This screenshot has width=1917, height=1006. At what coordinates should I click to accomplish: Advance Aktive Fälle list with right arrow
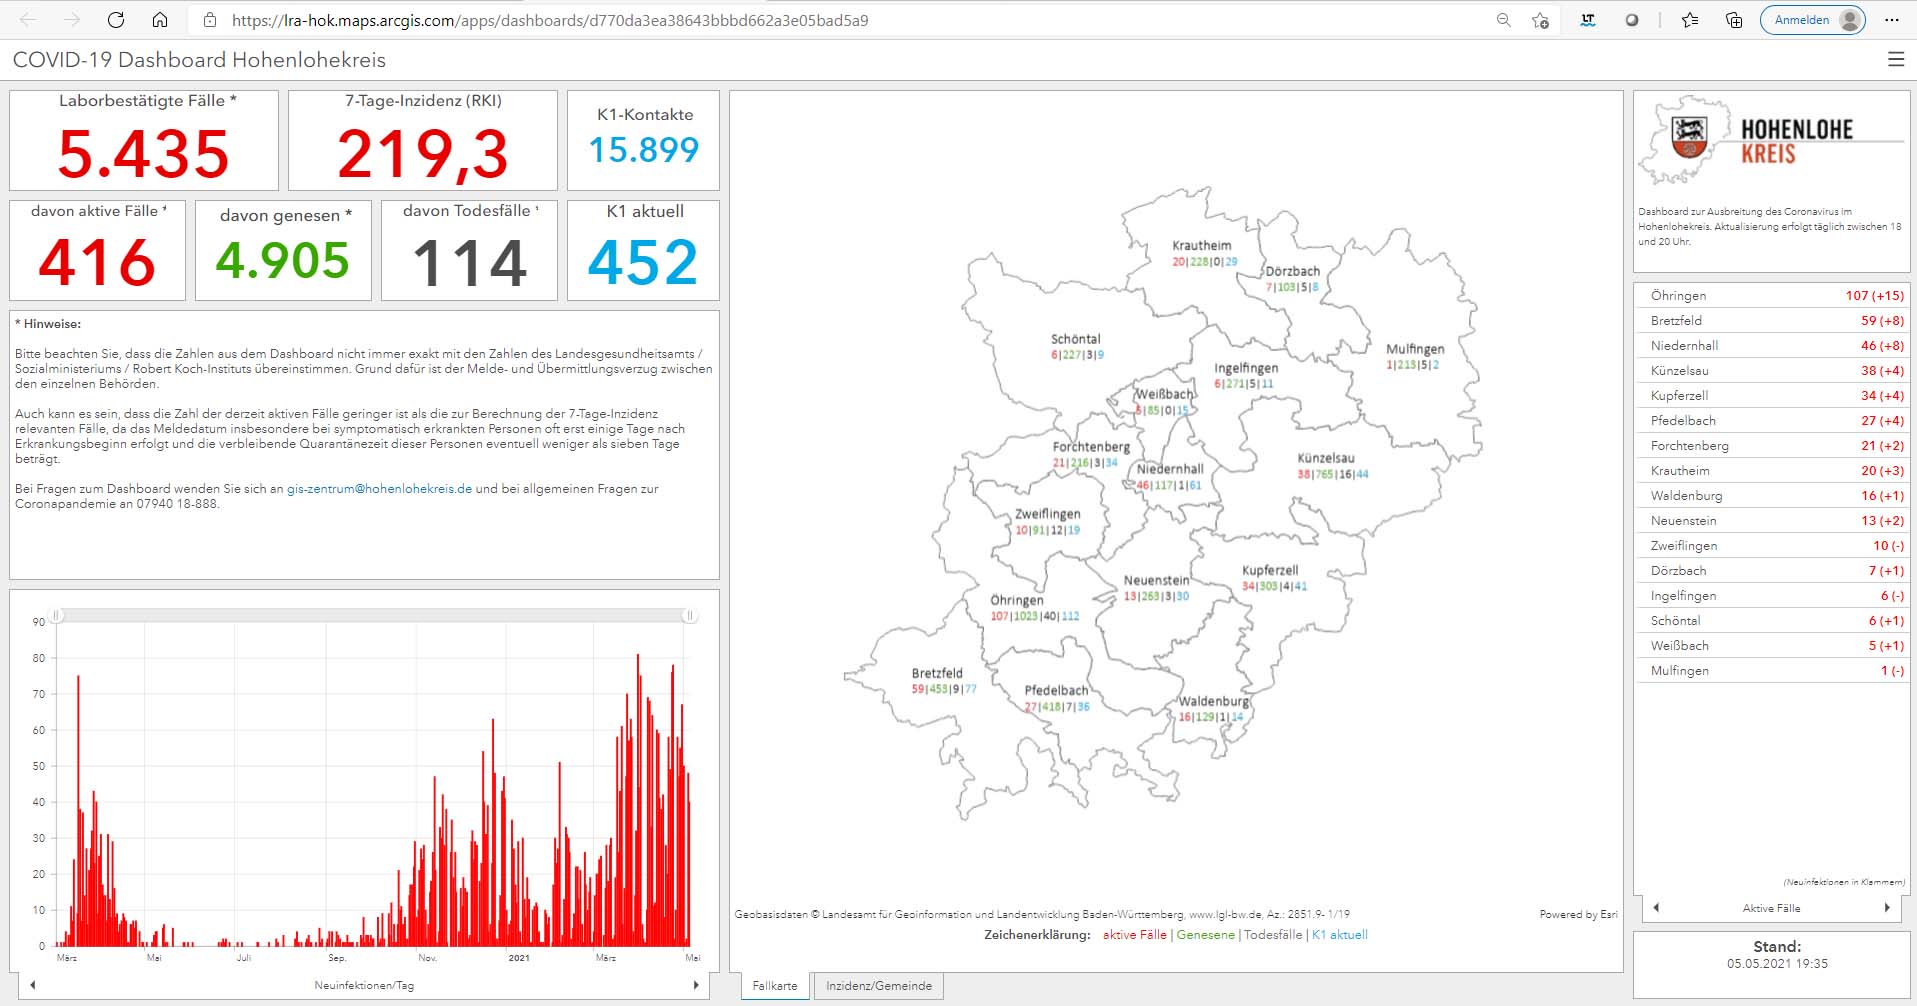1887,908
